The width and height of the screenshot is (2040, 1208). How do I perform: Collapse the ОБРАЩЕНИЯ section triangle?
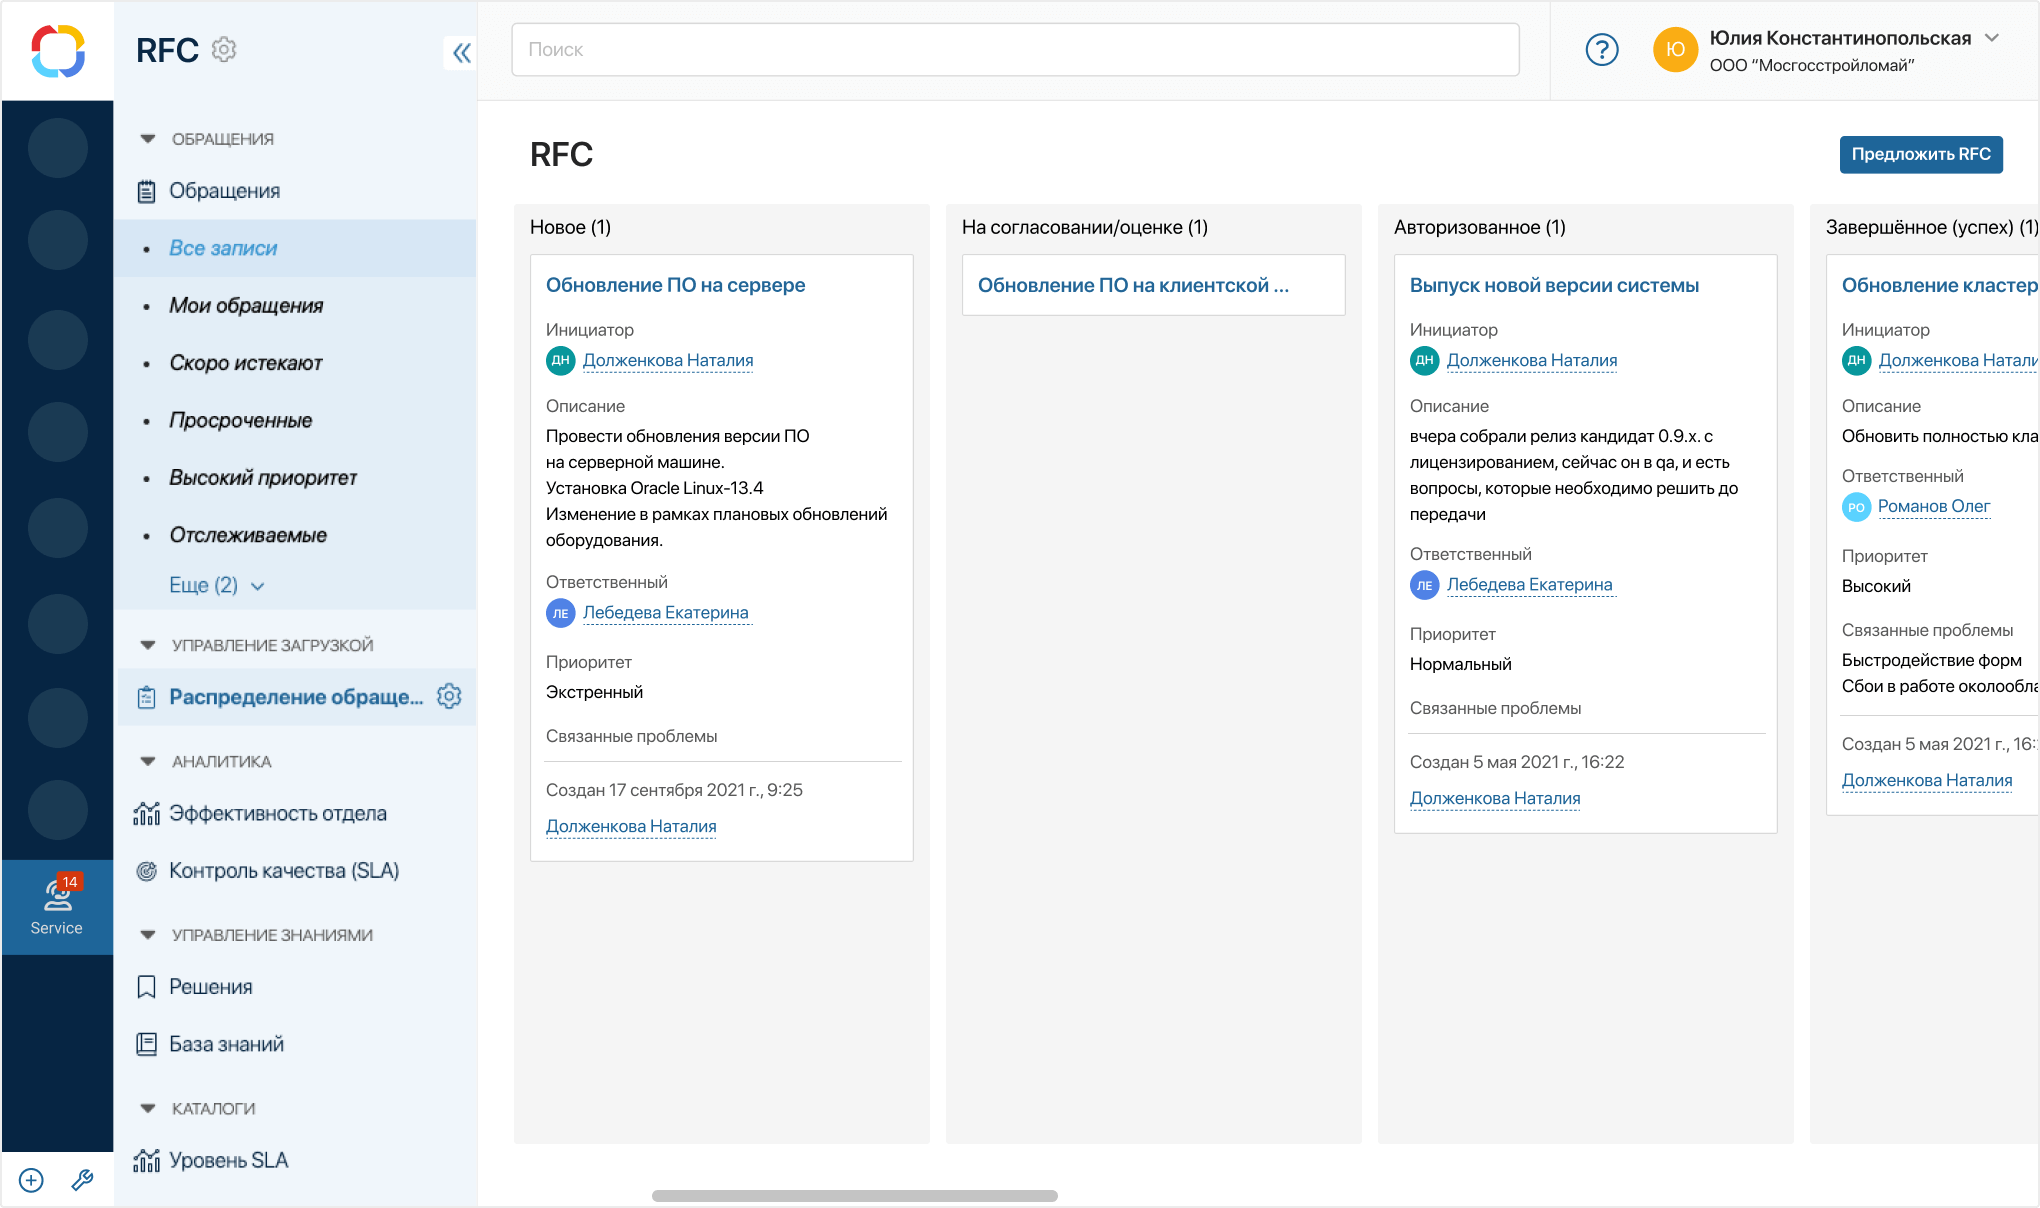tap(148, 139)
